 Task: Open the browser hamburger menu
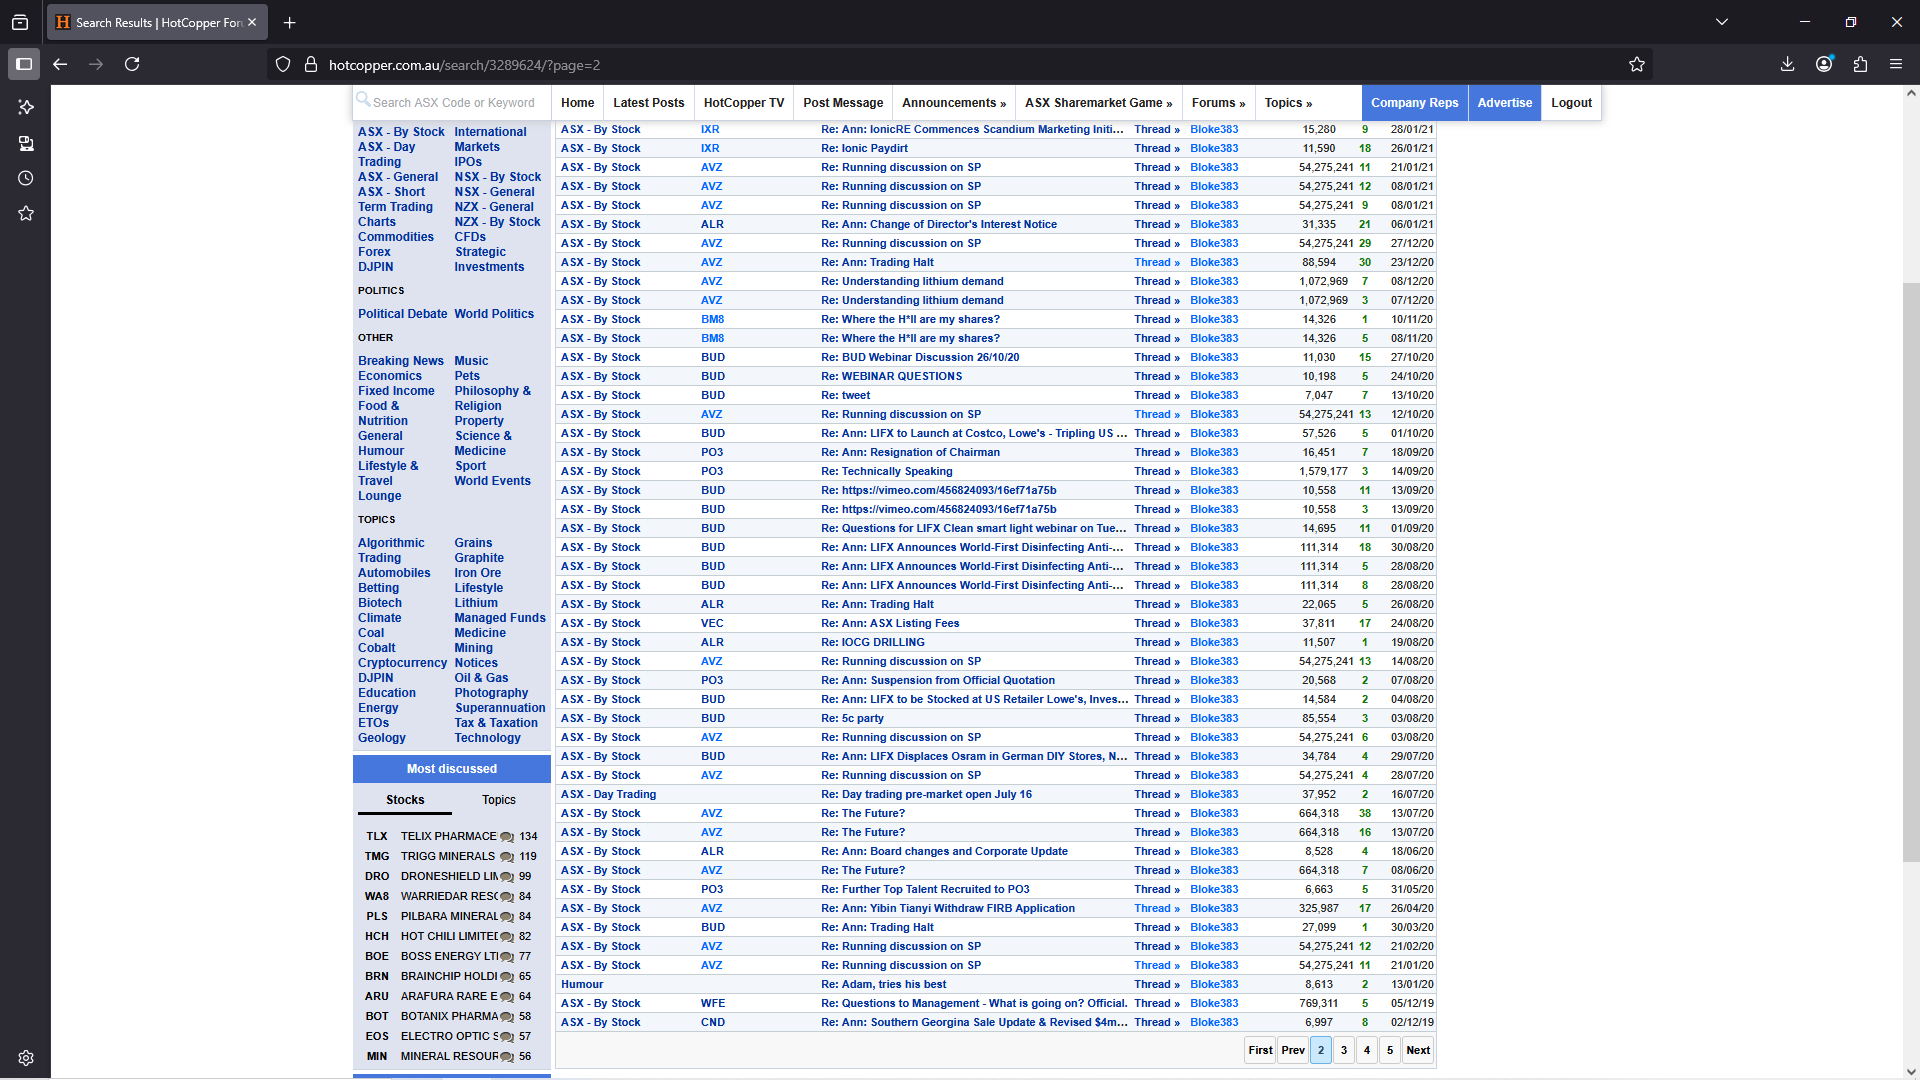1896,64
